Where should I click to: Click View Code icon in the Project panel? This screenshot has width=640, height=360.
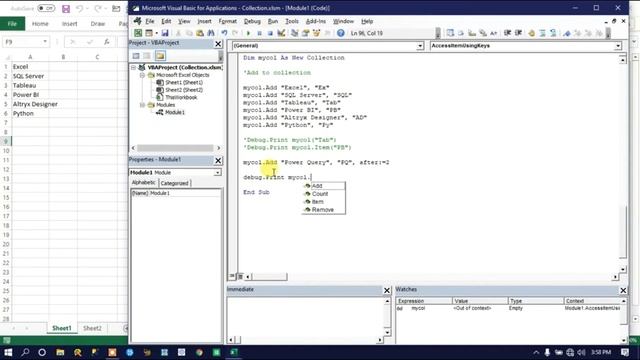[x=136, y=56]
